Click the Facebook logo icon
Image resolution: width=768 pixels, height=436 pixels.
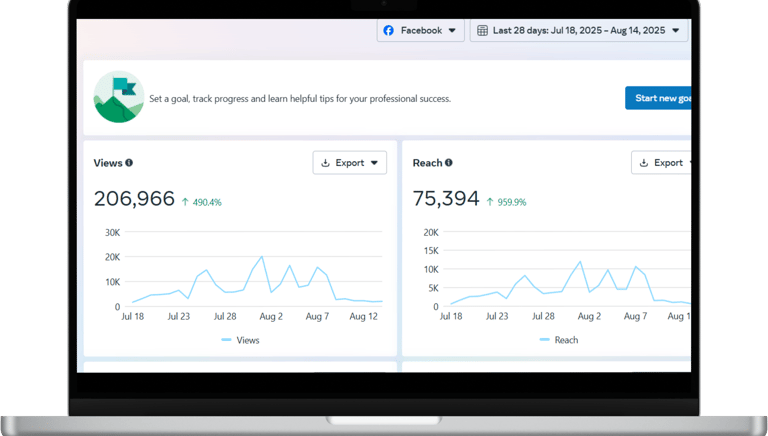click(x=388, y=30)
